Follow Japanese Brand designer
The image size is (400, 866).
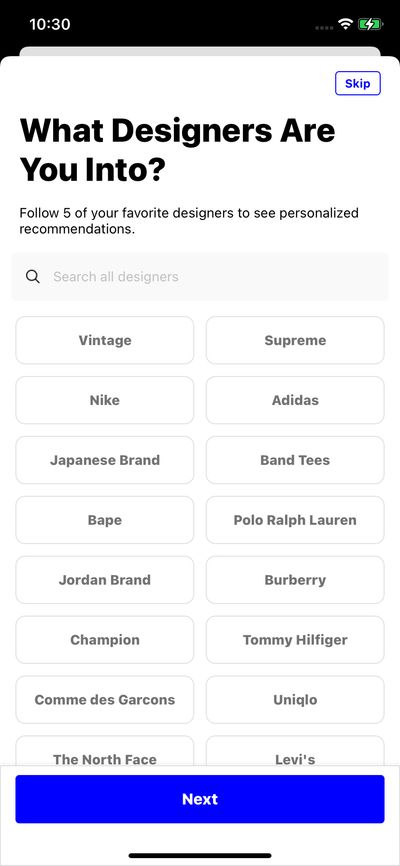pos(105,460)
